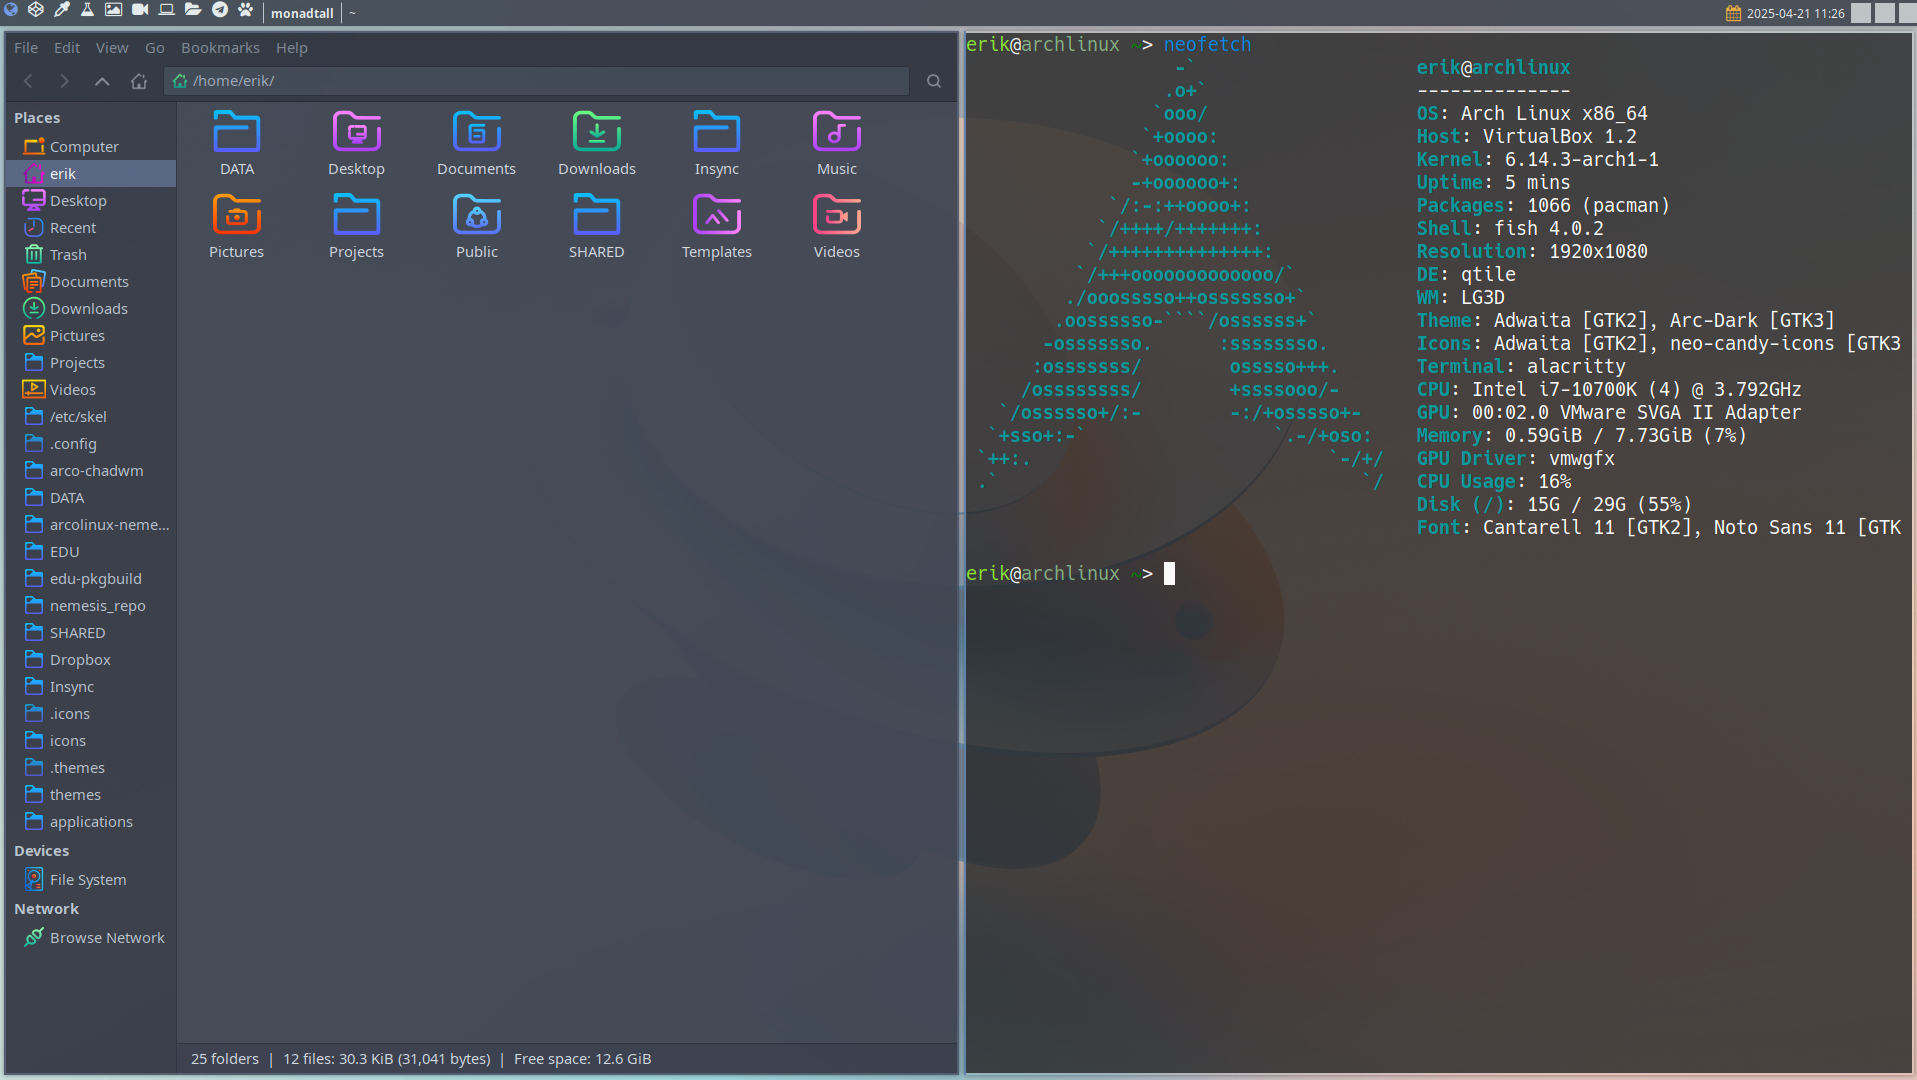The height and width of the screenshot is (1080, 1917).
Task: Switch to the video camera workspace icon
Action: click(141, 10)
